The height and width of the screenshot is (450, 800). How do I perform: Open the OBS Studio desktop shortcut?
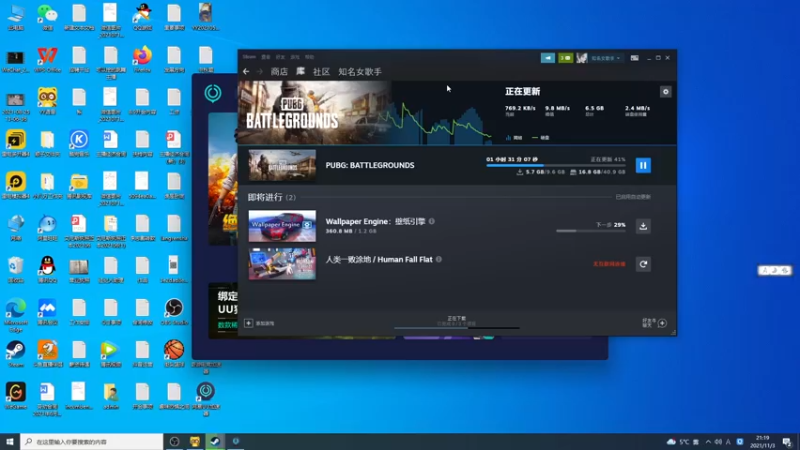point(174,311)
